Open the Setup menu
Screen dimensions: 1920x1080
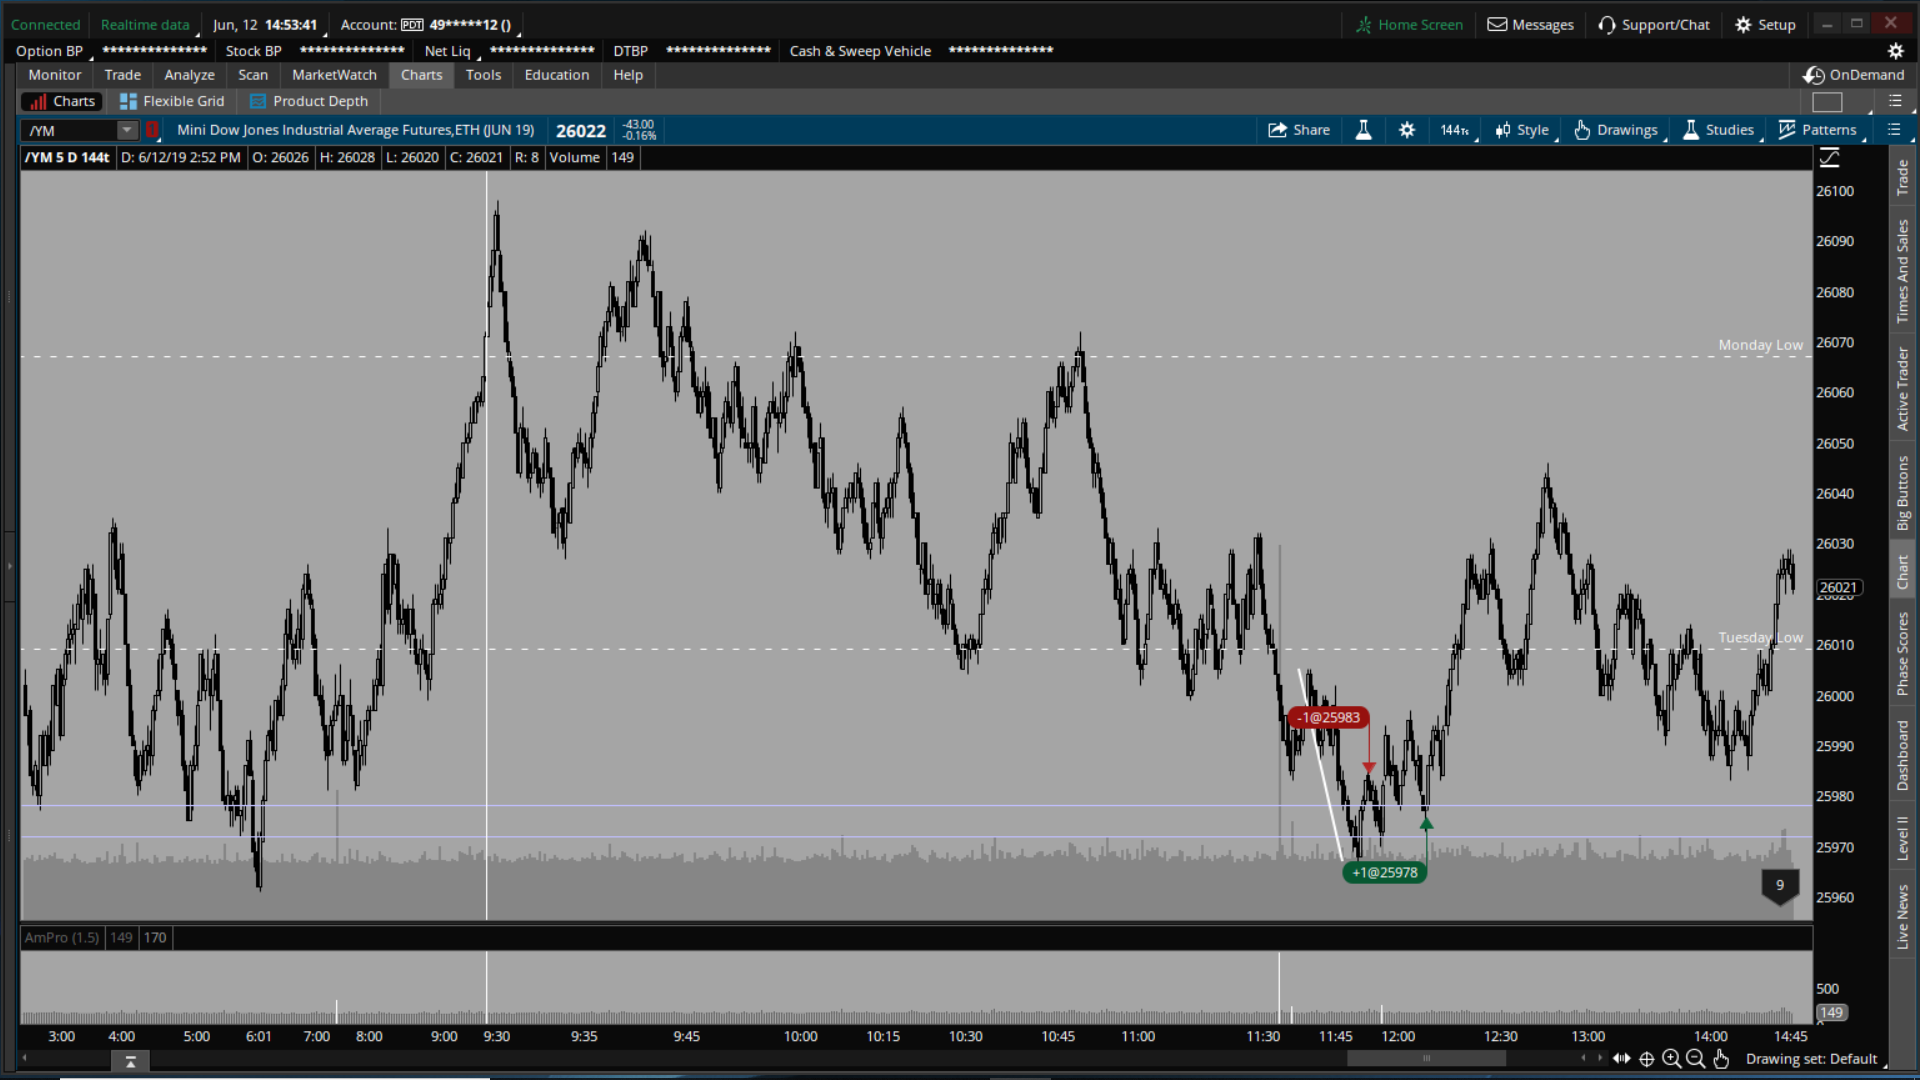(x=1766, y=25)
